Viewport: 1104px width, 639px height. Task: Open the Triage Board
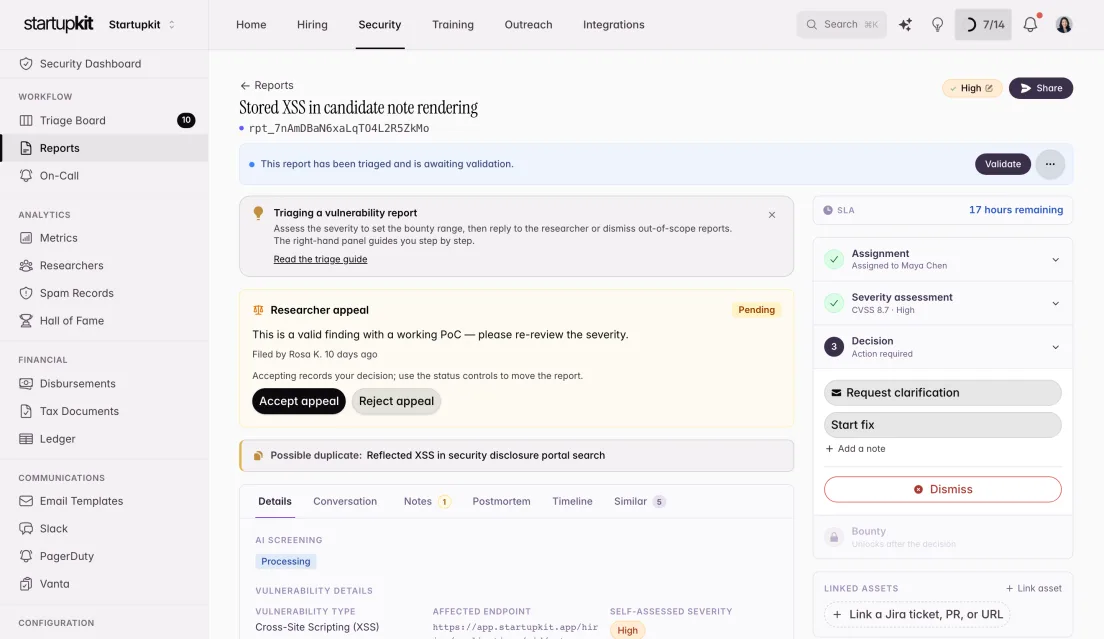coord(104,120)
